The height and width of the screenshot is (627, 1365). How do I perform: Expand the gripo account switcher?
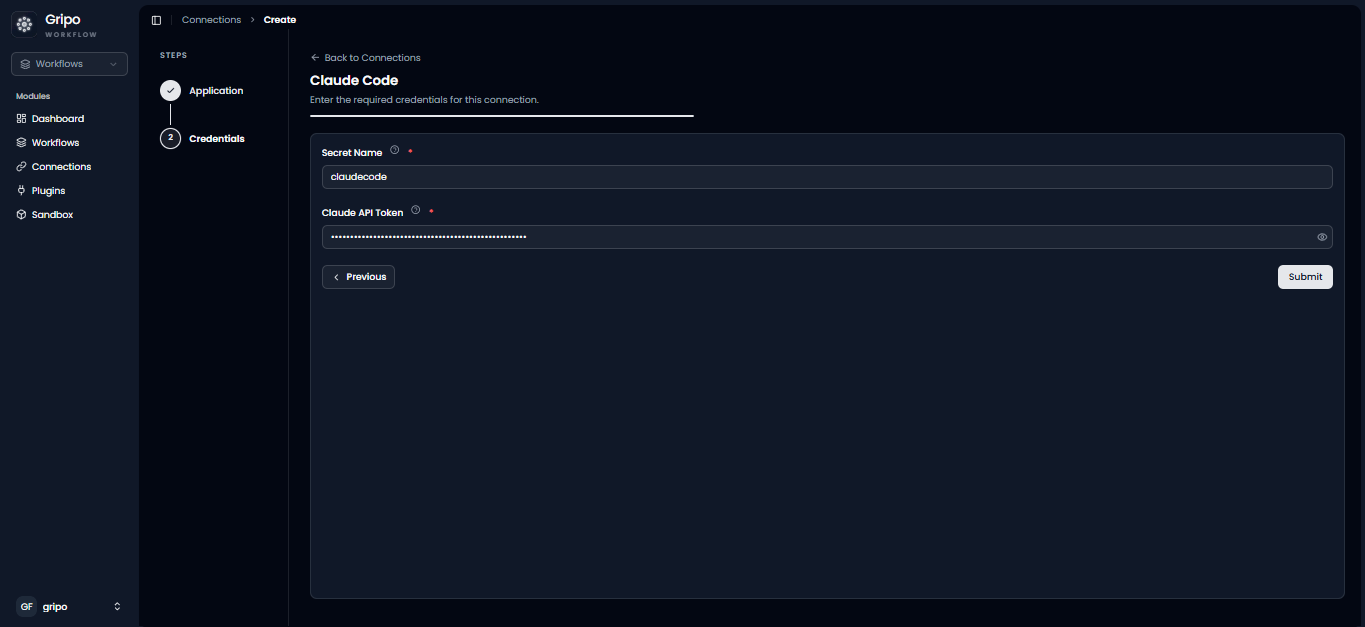[x=69, y=607]
